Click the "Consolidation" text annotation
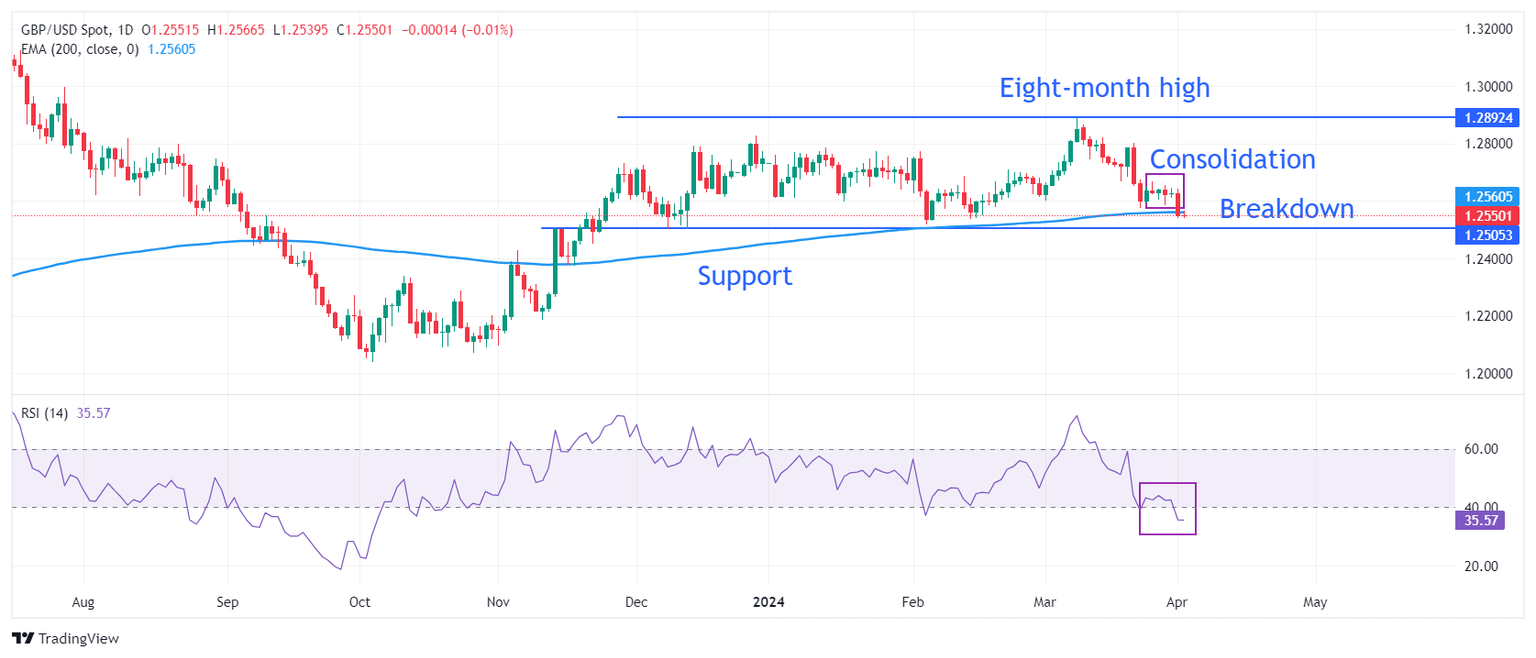 [x=1232, y=159]
